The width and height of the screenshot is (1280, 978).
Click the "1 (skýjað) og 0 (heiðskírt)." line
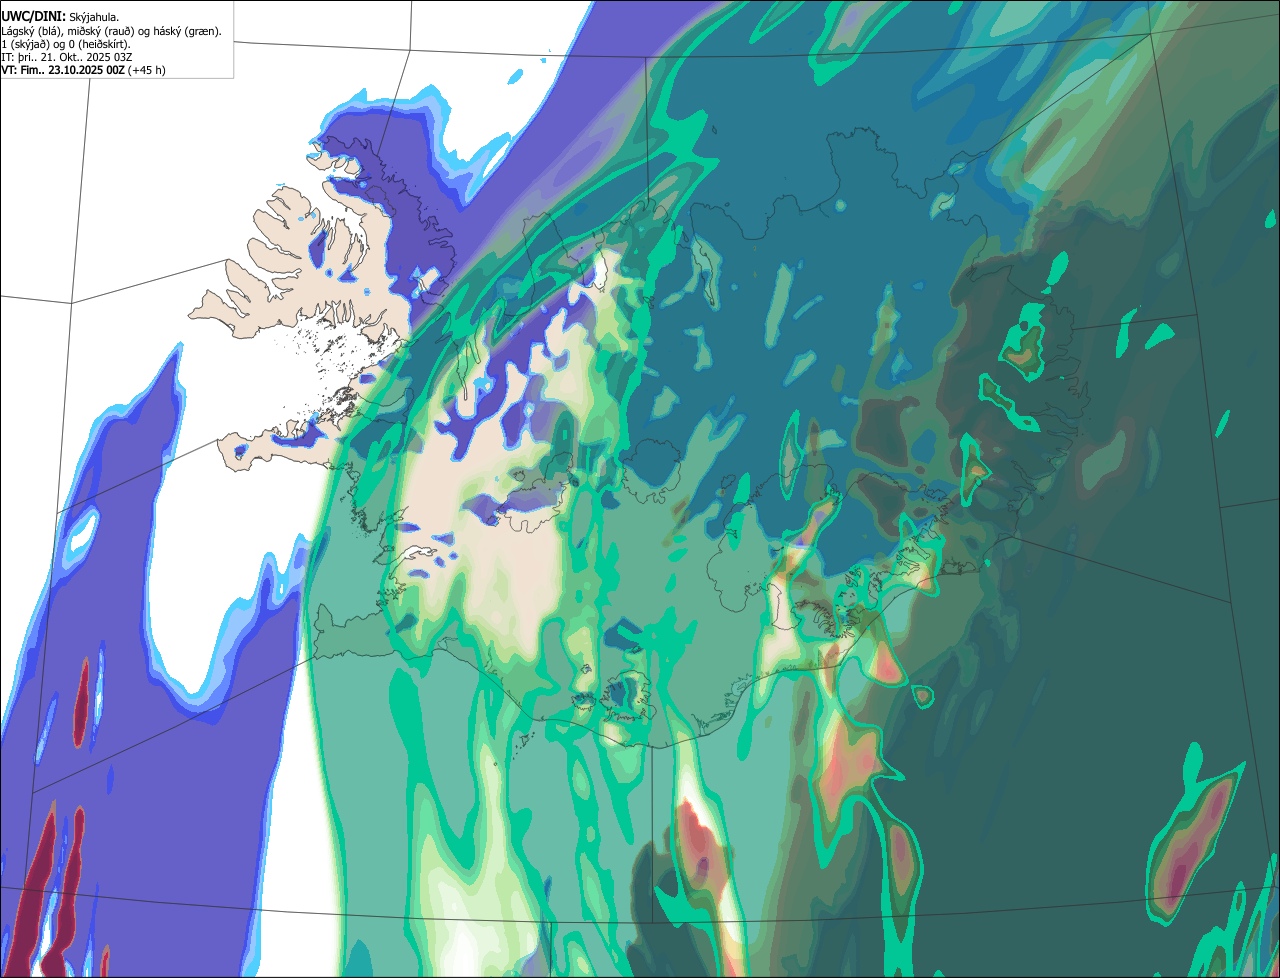click(x=66, y=44)
